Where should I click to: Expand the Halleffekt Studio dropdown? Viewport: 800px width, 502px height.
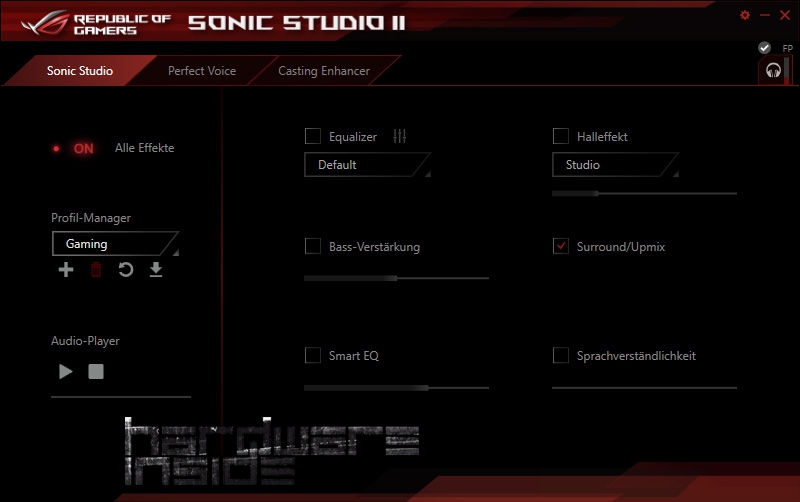[x=615, y=165]
